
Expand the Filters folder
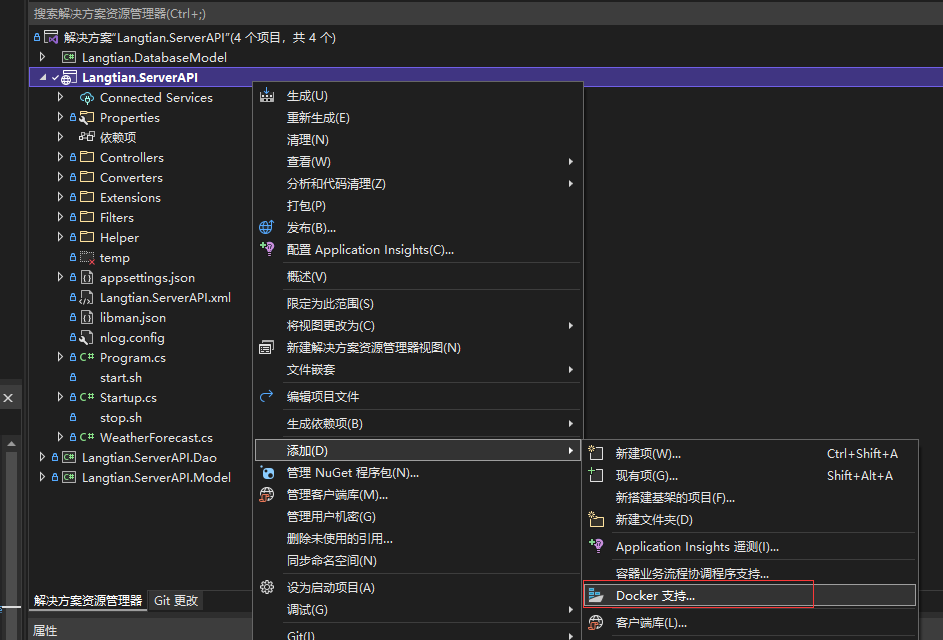(x=60, y=217)
